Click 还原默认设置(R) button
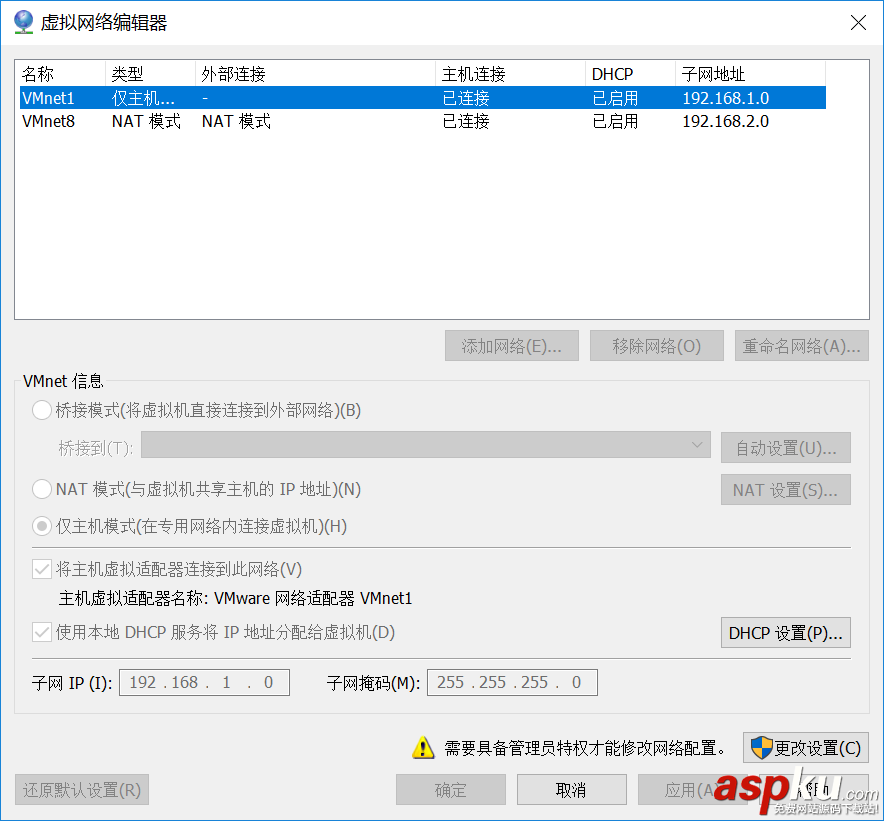The height and width of the screenshot is (821, 884). pyautogui.click(x=82, y=789)
